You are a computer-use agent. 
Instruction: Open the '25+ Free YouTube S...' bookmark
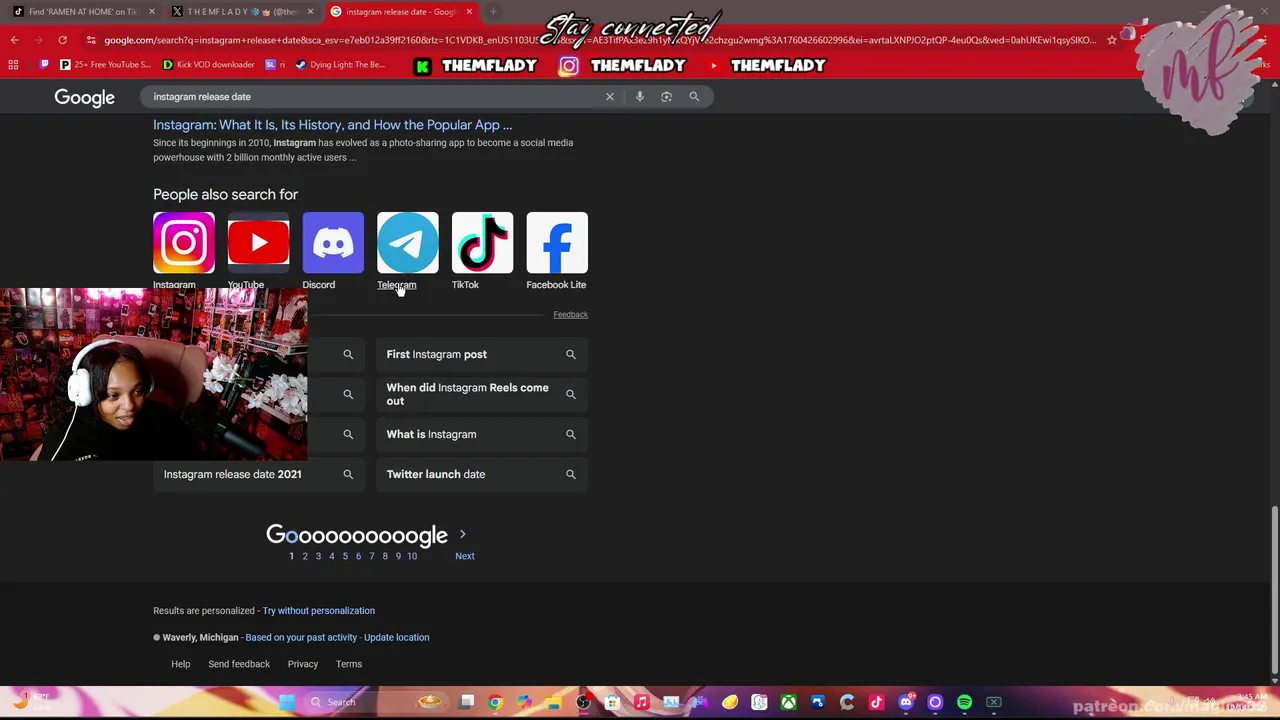[105, 65]
